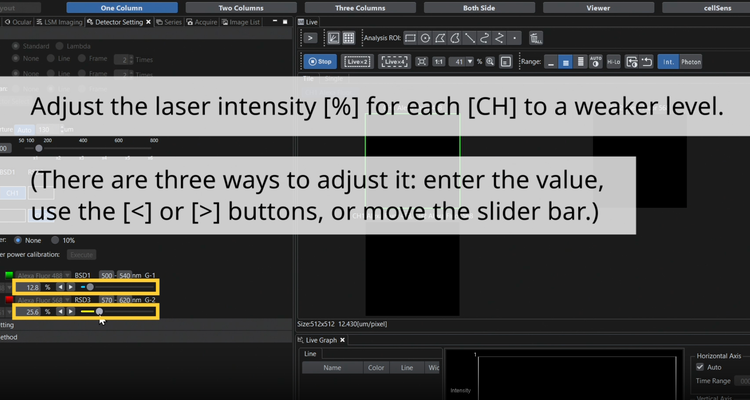Toggle the Auto checkbox under Horizontal Axis
The image size is (750, 400).
700,367
